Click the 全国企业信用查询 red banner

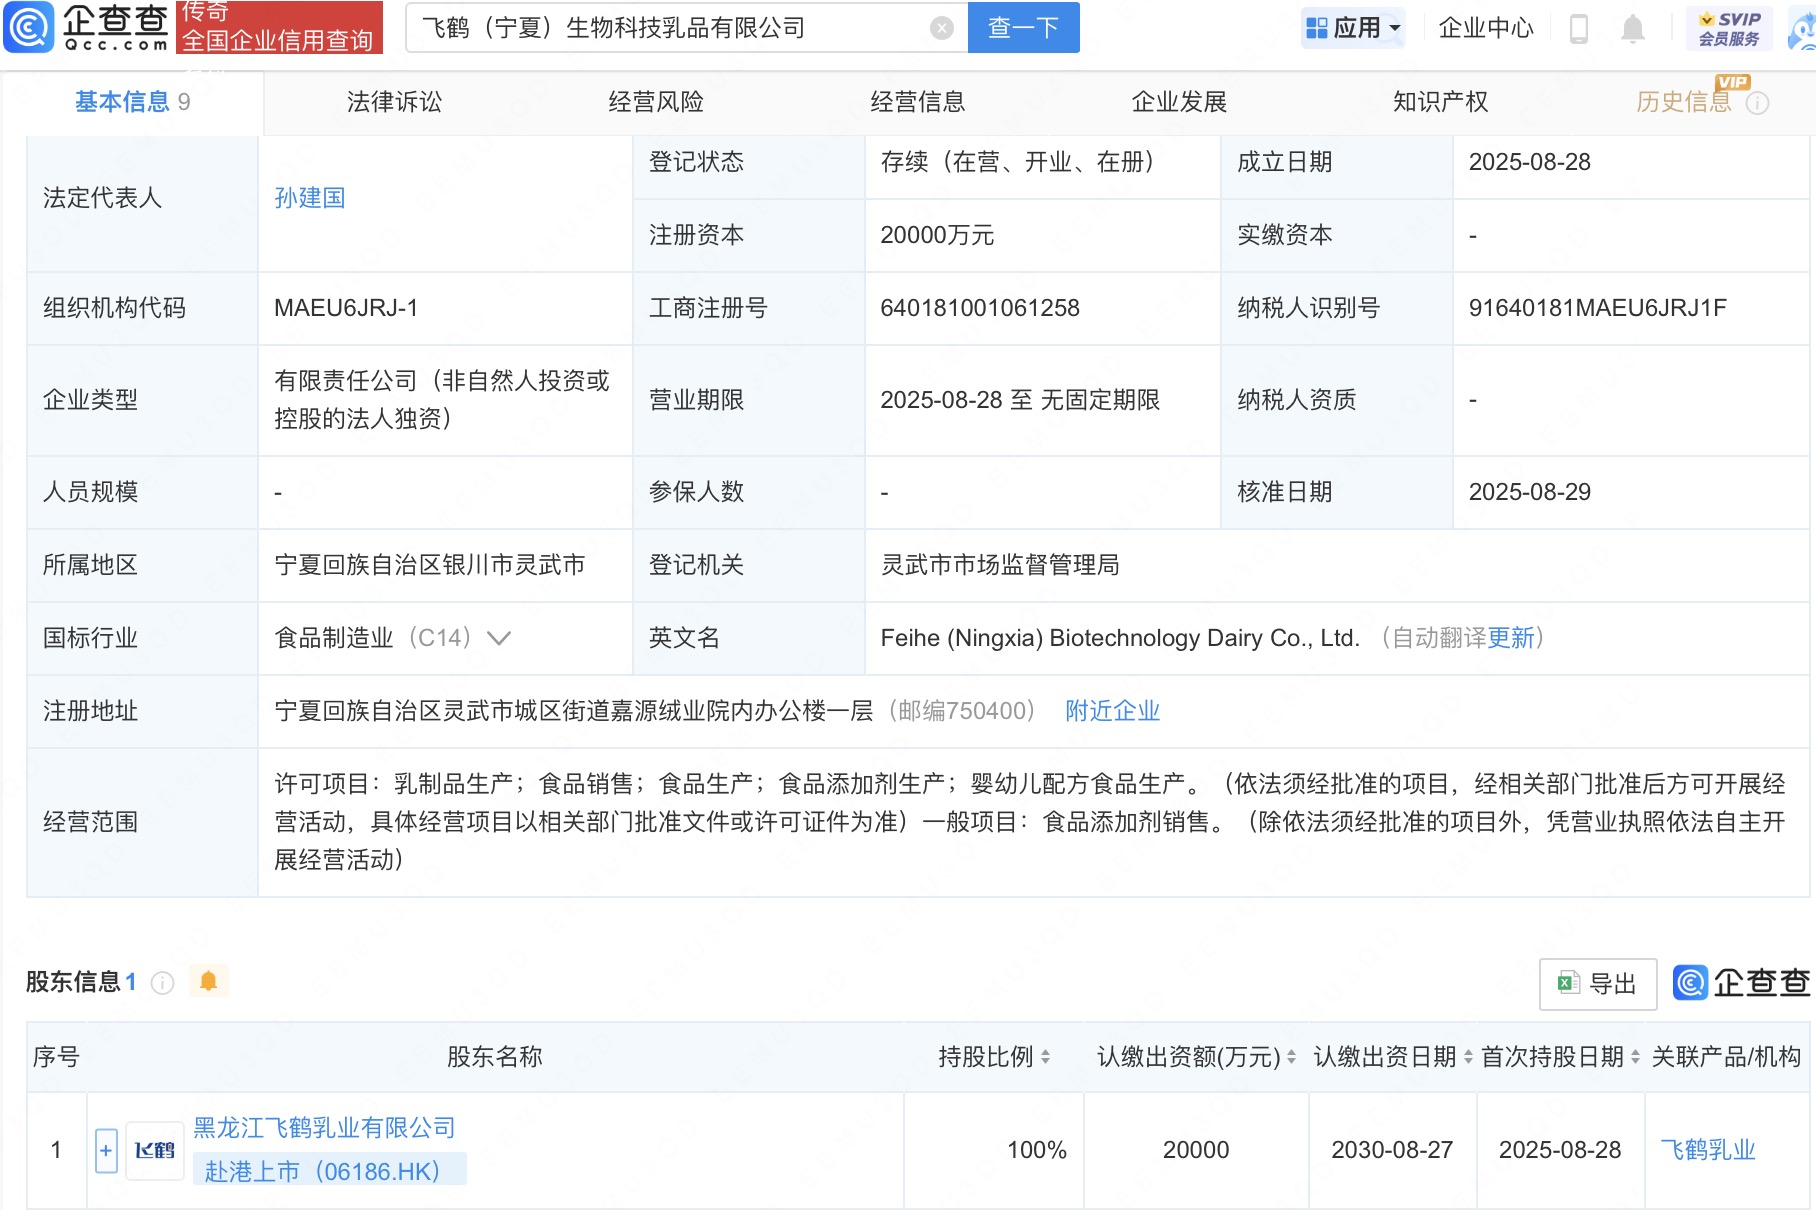(279, 27)
